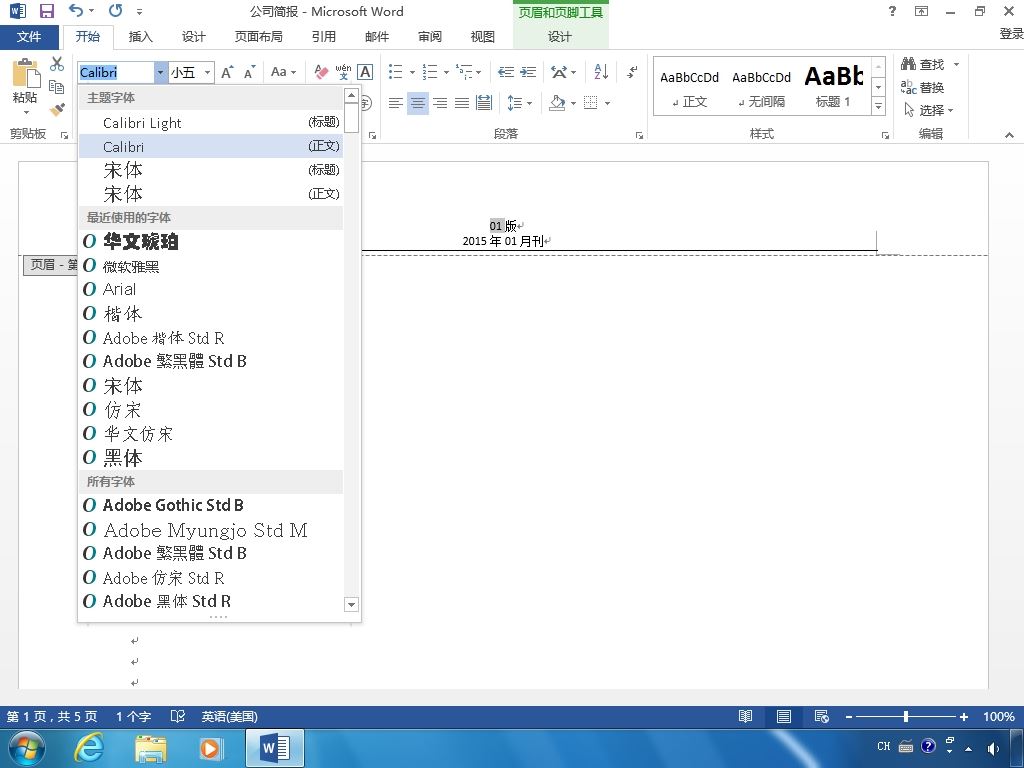Decrease paragraph indent

pos(505,72)
